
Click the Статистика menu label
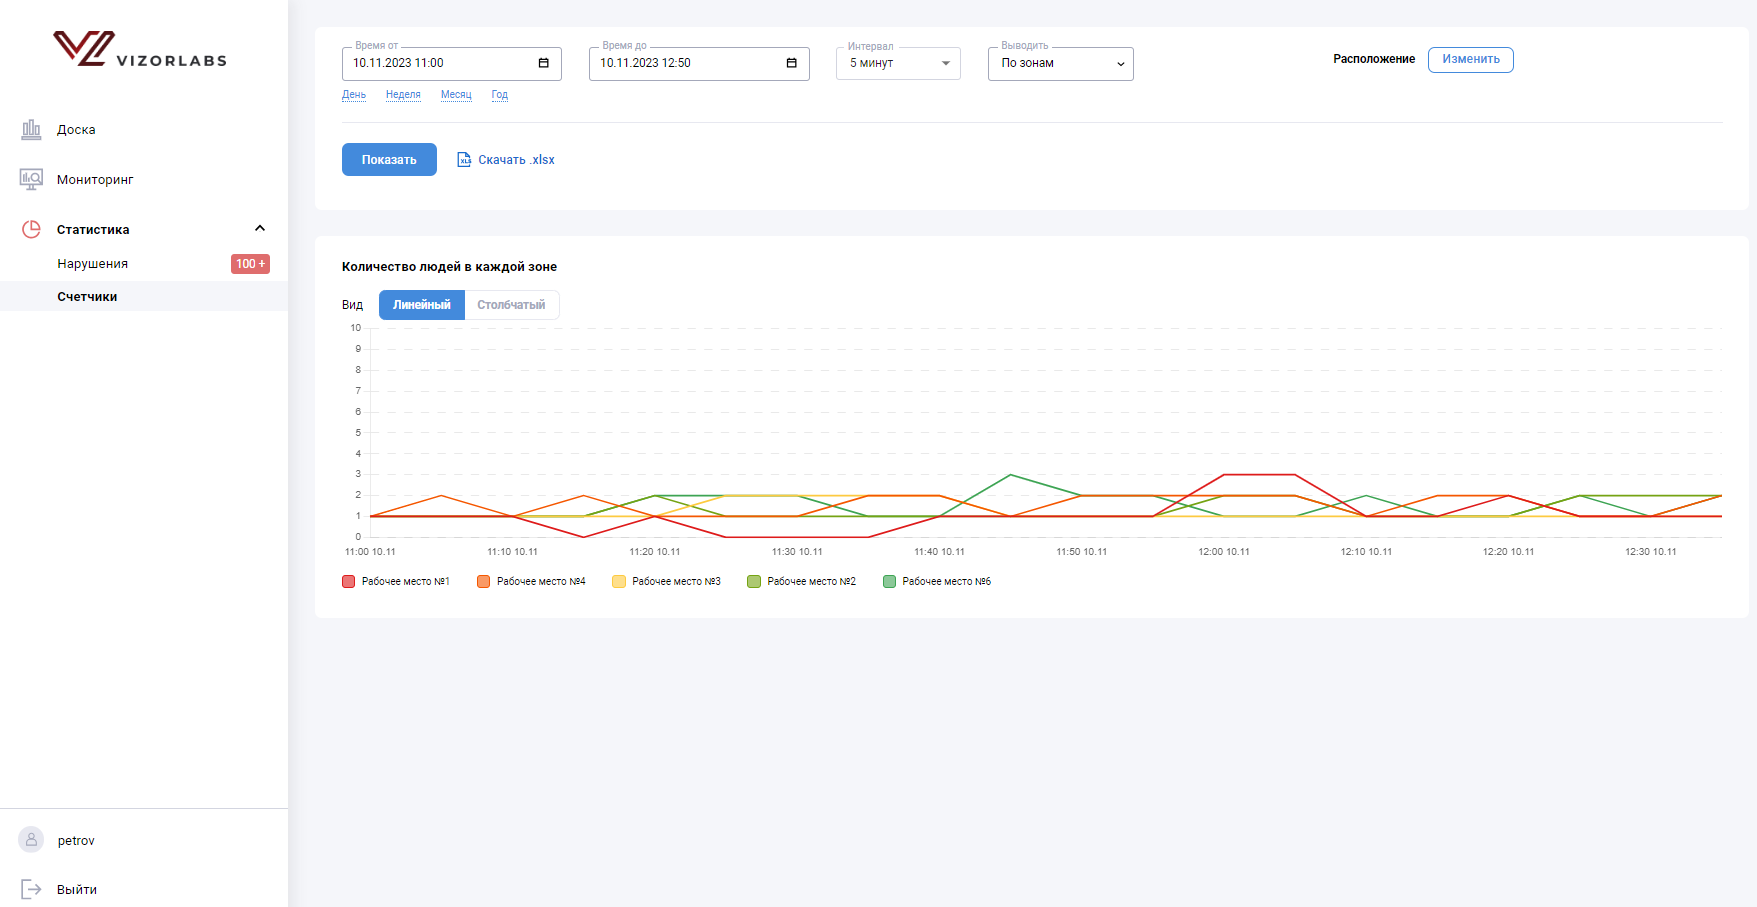[x=93, y=230]
